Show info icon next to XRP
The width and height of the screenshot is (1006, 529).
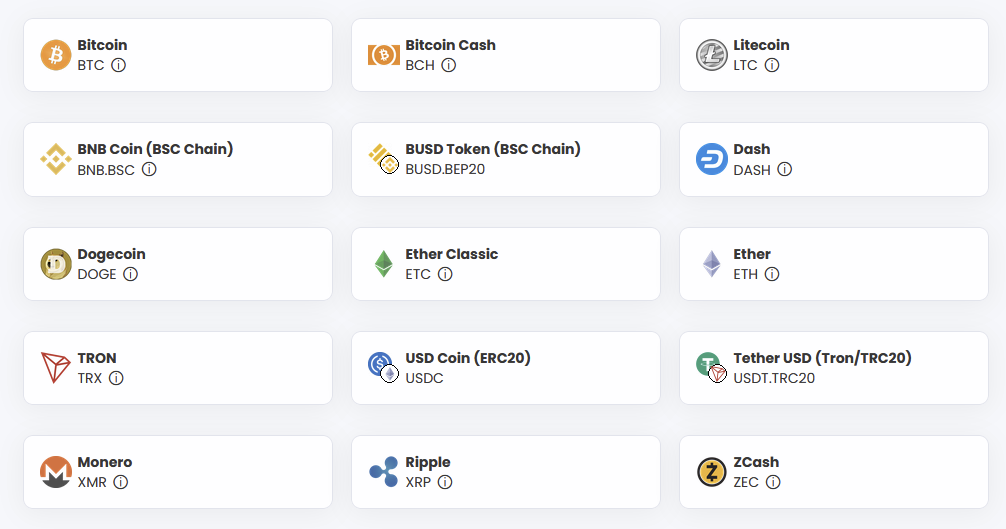(x=445, y=482)
